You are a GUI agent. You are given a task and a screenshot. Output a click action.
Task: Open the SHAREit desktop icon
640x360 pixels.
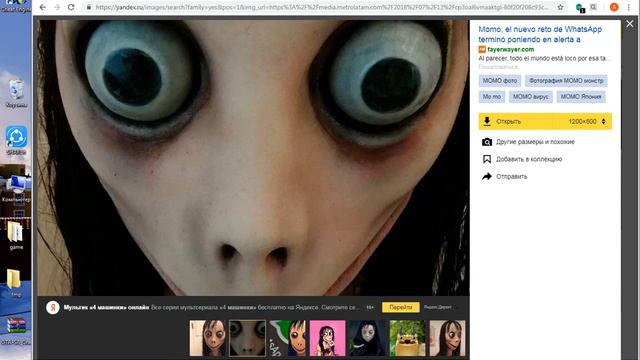[x=16, y=140]
